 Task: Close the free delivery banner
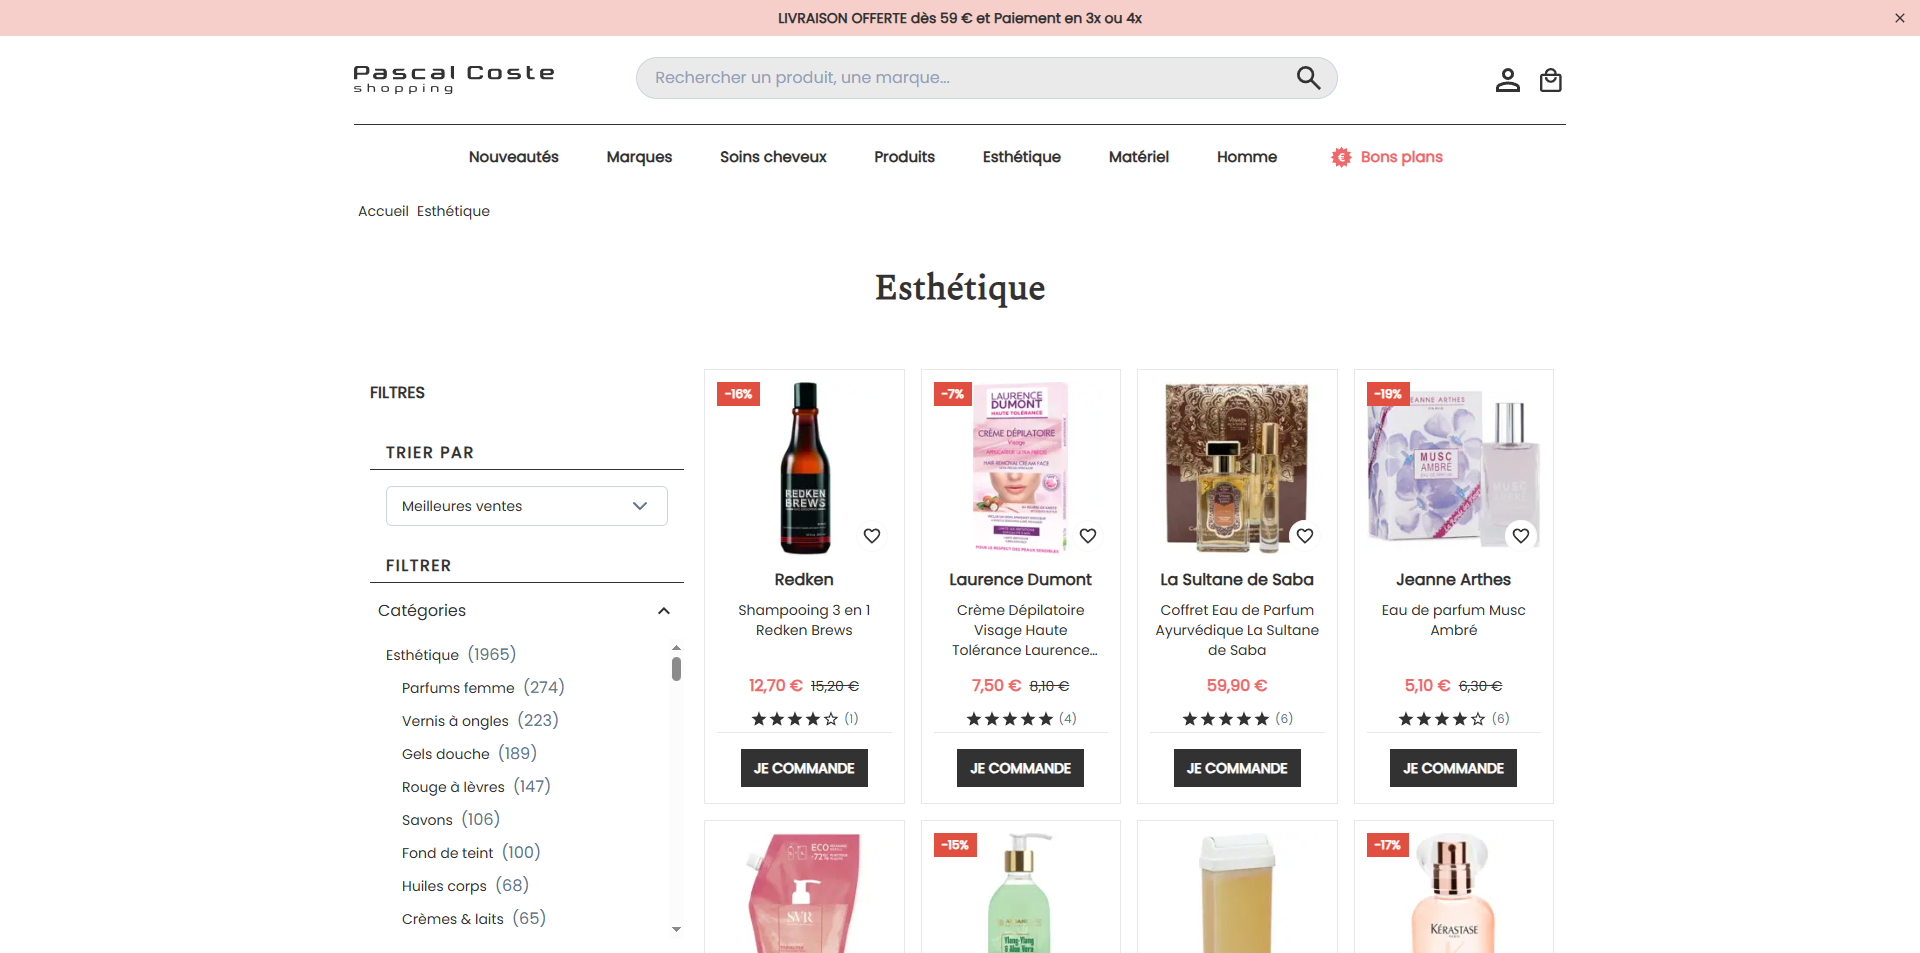pyautogui.click(x=1899, y=18)
